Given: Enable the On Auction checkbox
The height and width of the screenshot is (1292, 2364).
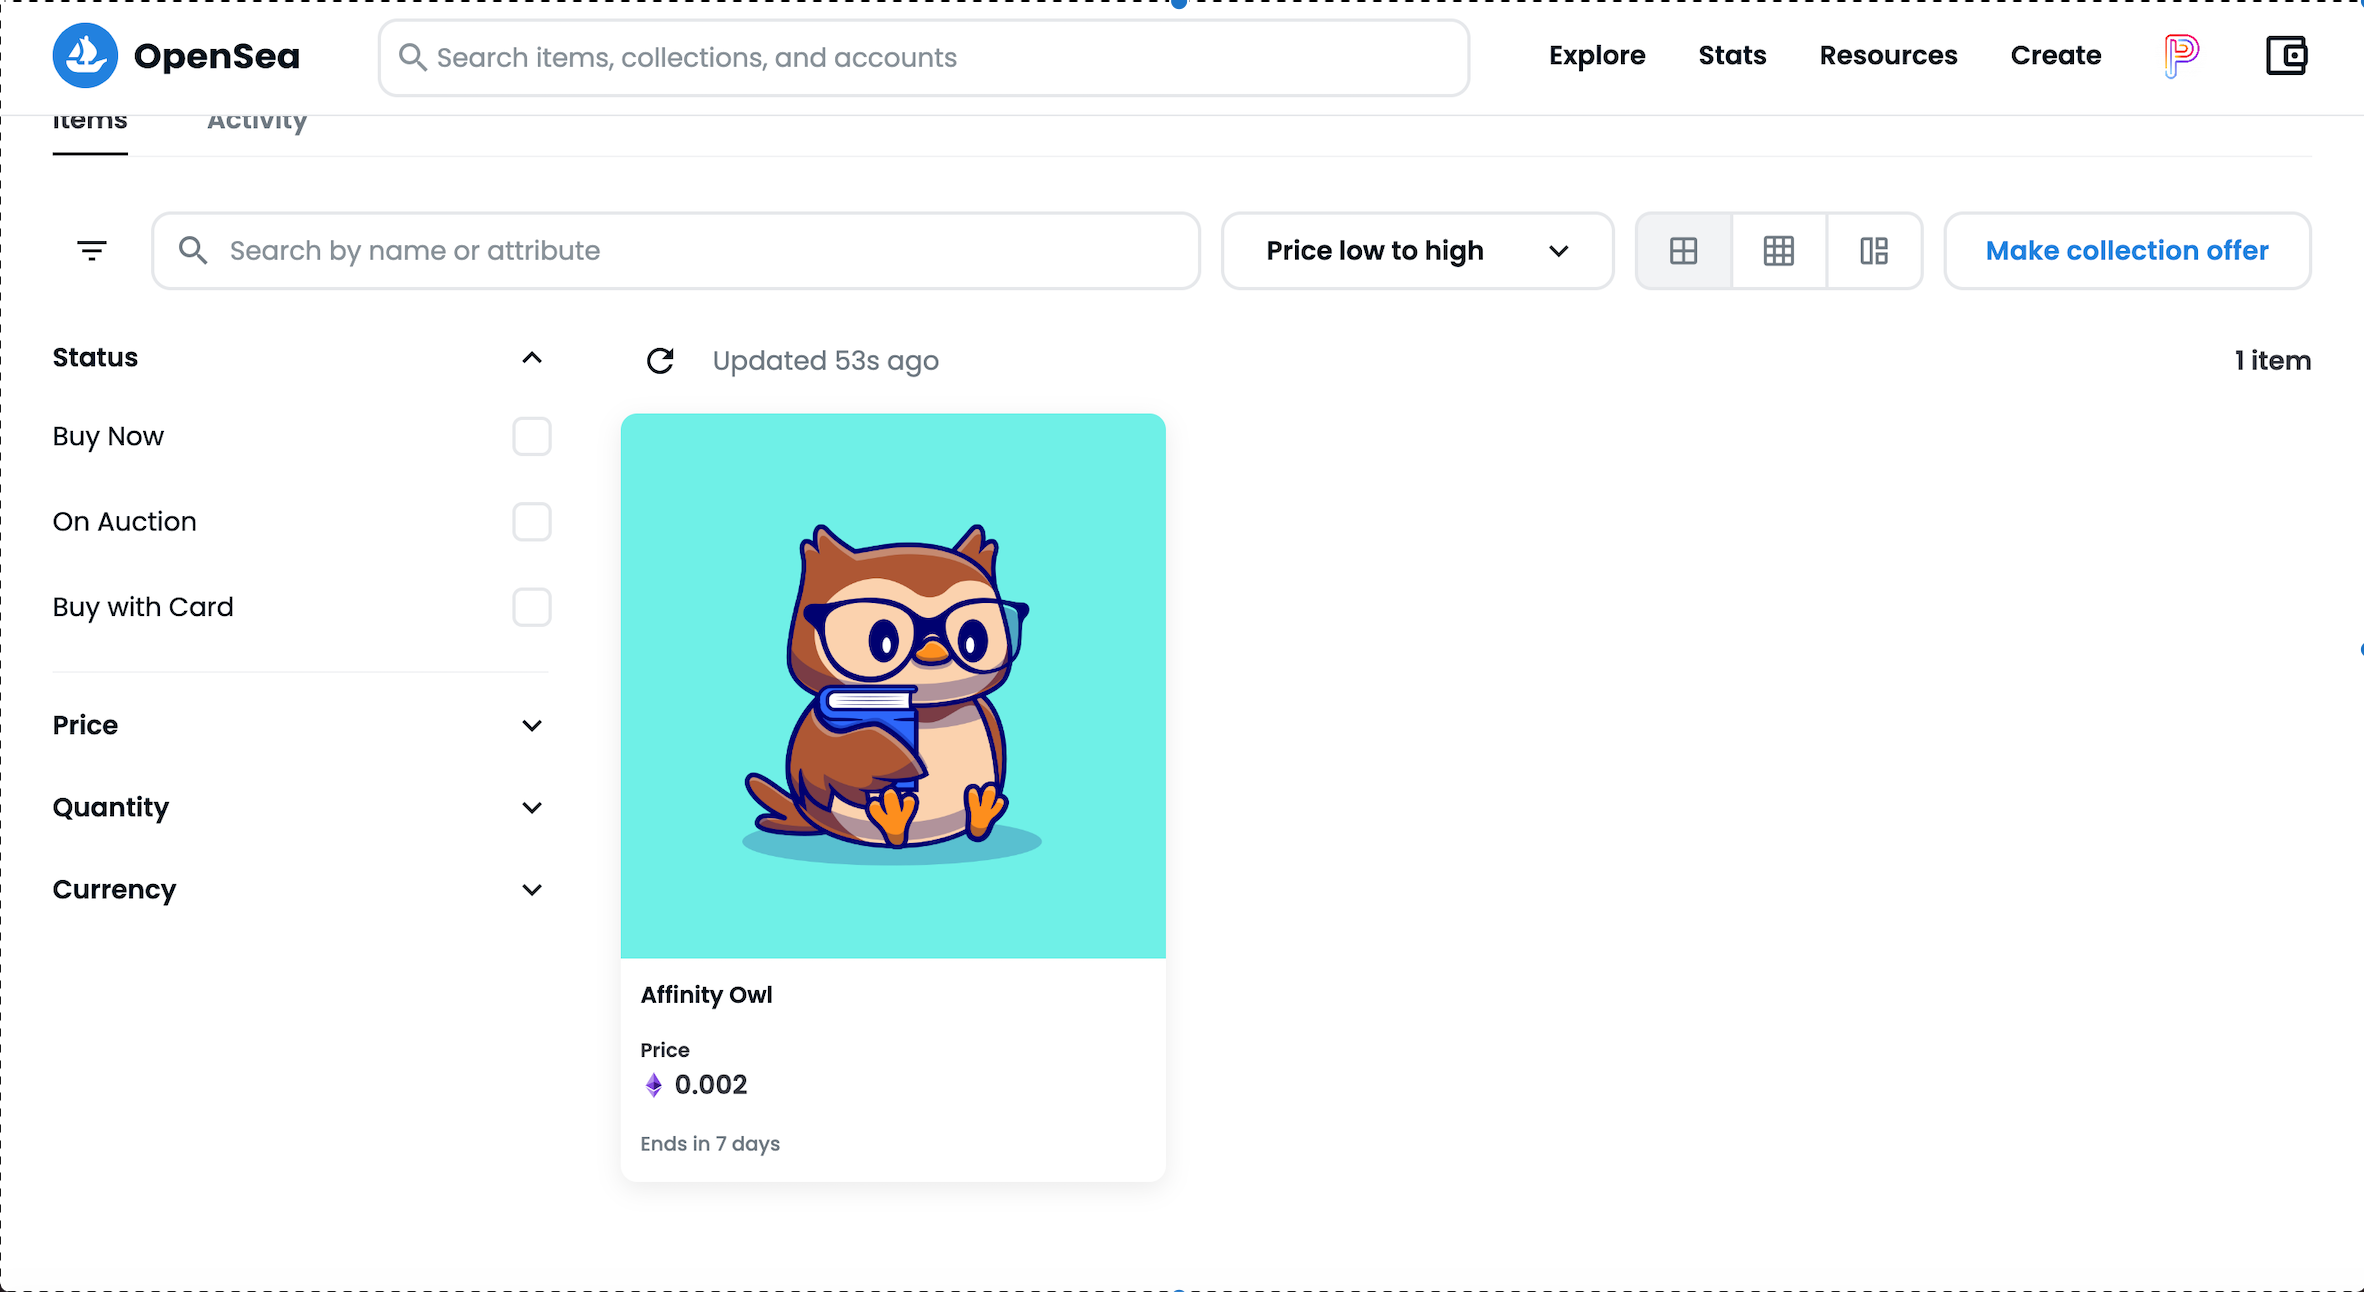Looking at the screenshot, I should (532, 522).
